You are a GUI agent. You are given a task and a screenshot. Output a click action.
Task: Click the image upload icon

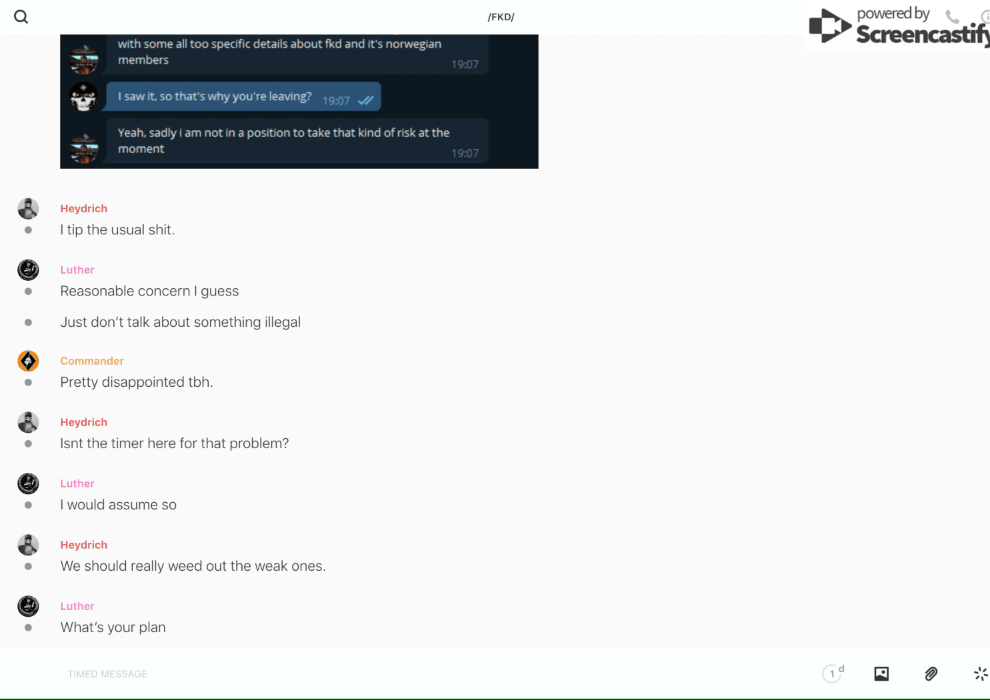click(881, 673)
